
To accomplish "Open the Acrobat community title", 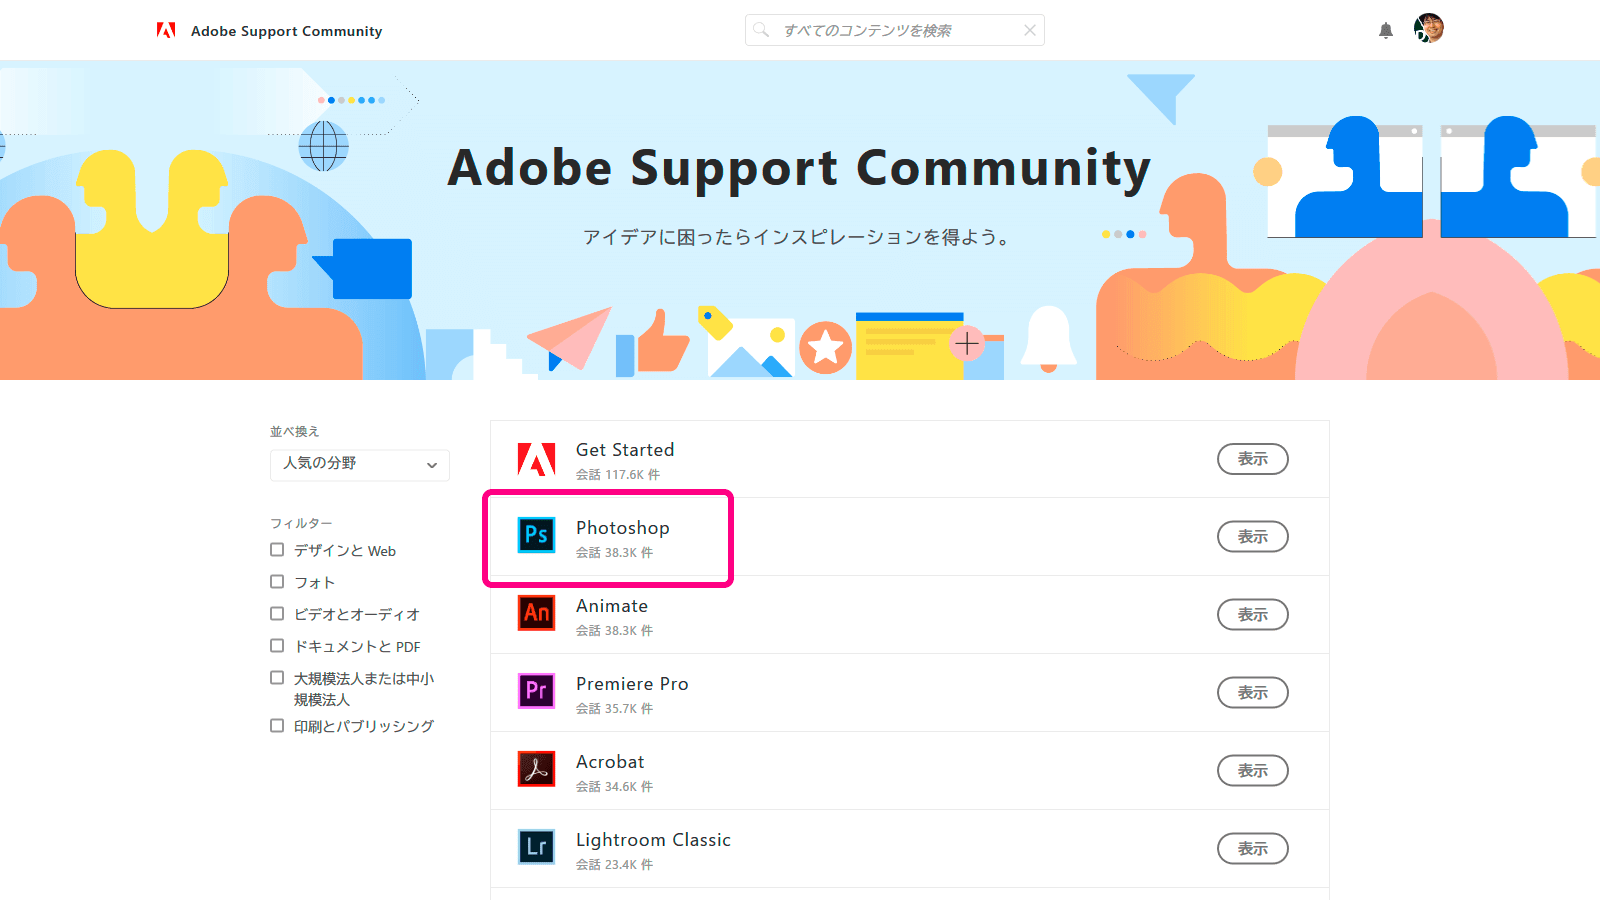I will 610,762.
